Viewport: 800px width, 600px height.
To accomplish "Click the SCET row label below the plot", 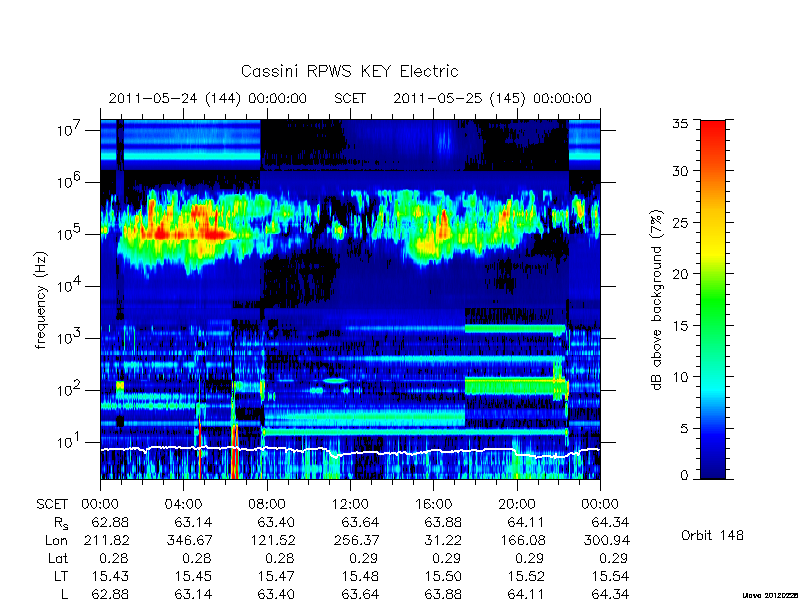I will coord(52,504).
